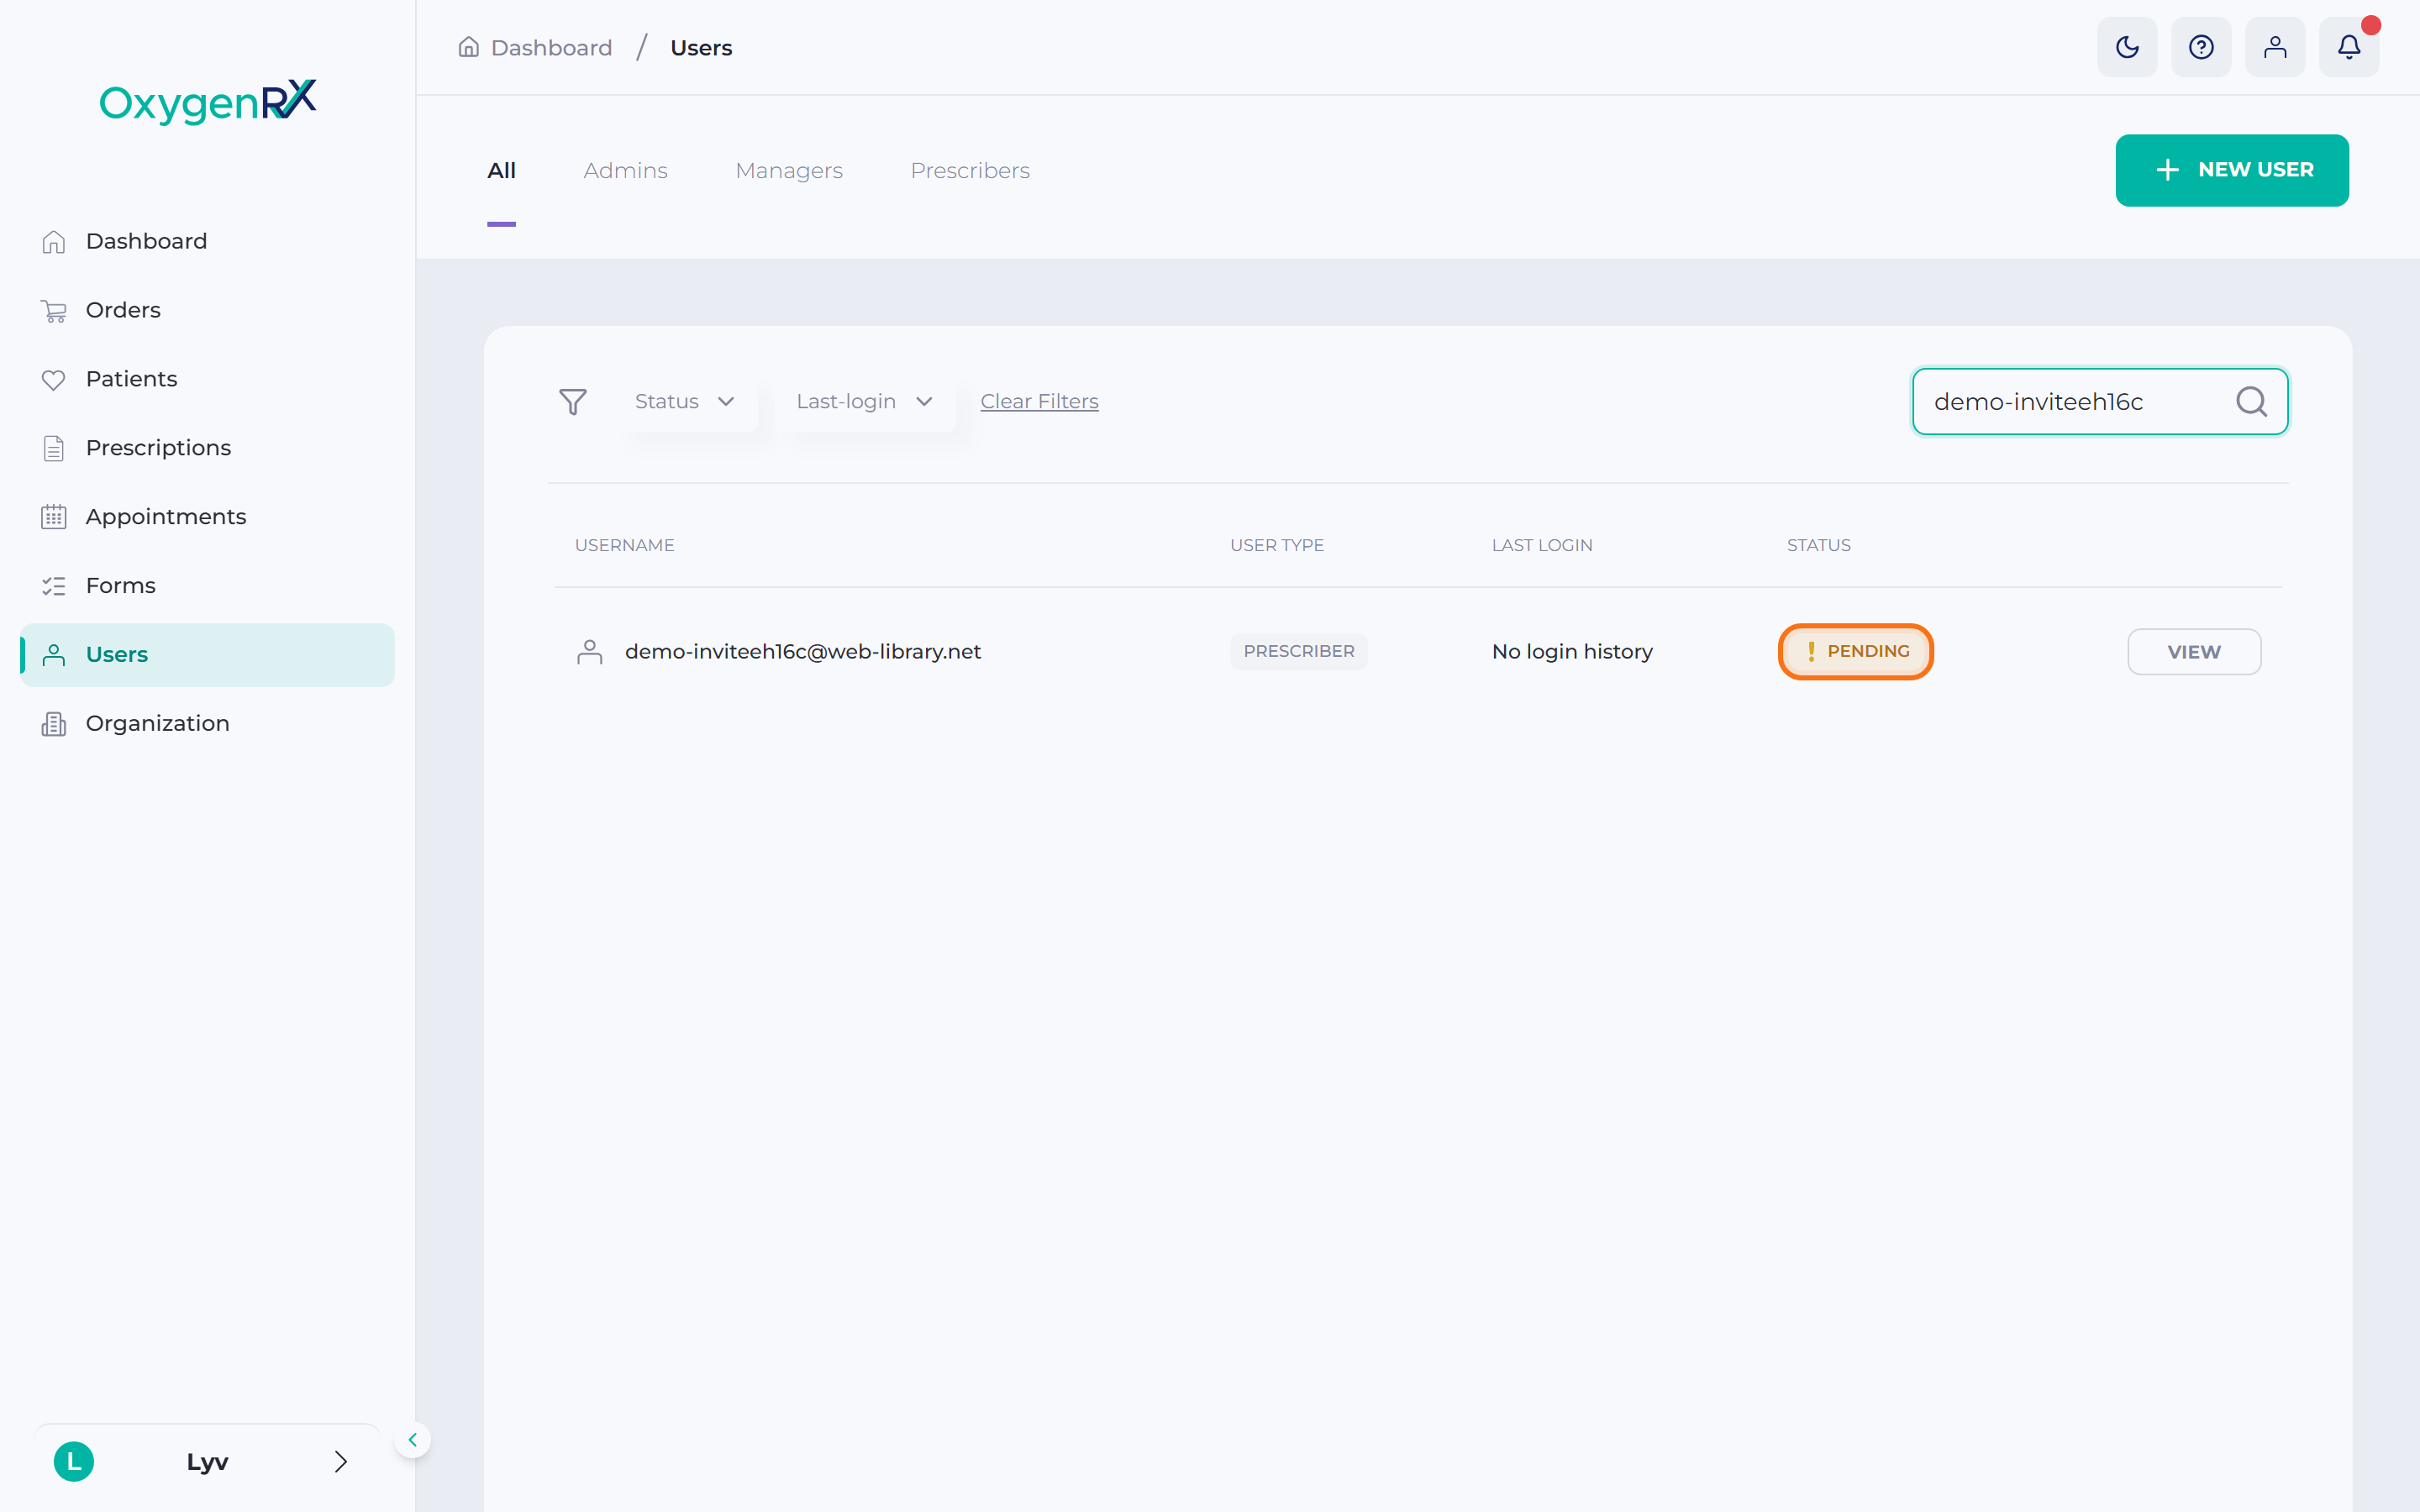Image resolution: width=2420 pixels, height=1512 pixels.
Task: Click the PRESCRIBER user type badge
Action: pos(1299,652)
